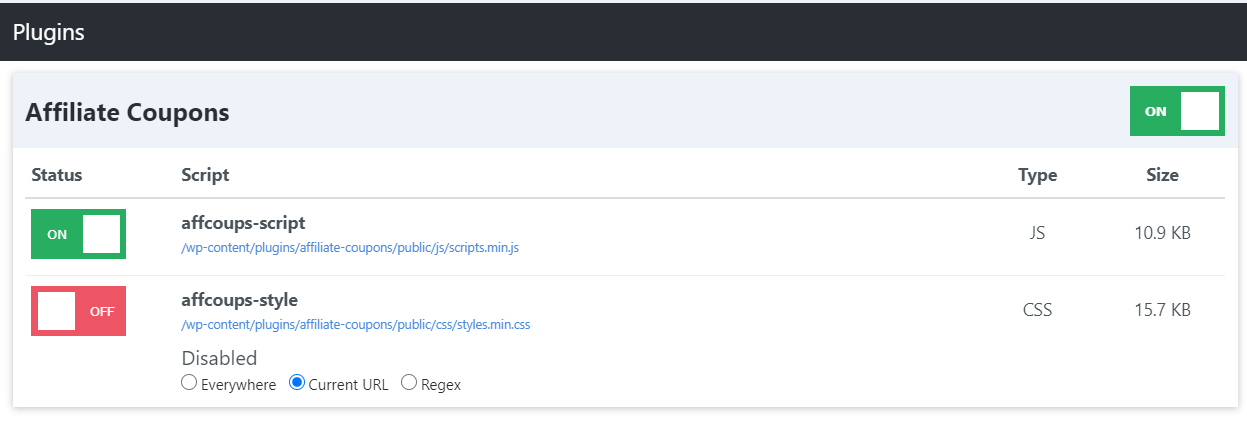
Task: Click the affcoups-style name
Action: pos(240,300)
